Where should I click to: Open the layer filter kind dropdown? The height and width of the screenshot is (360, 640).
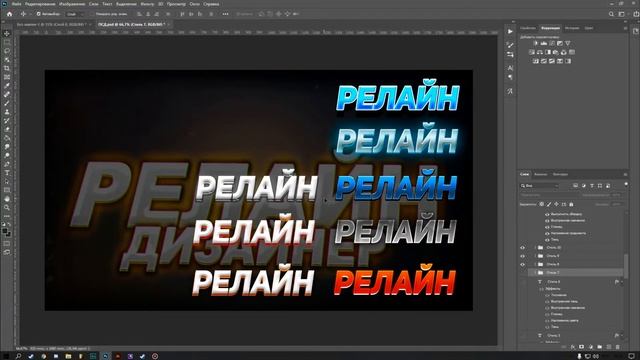point(540,186)
